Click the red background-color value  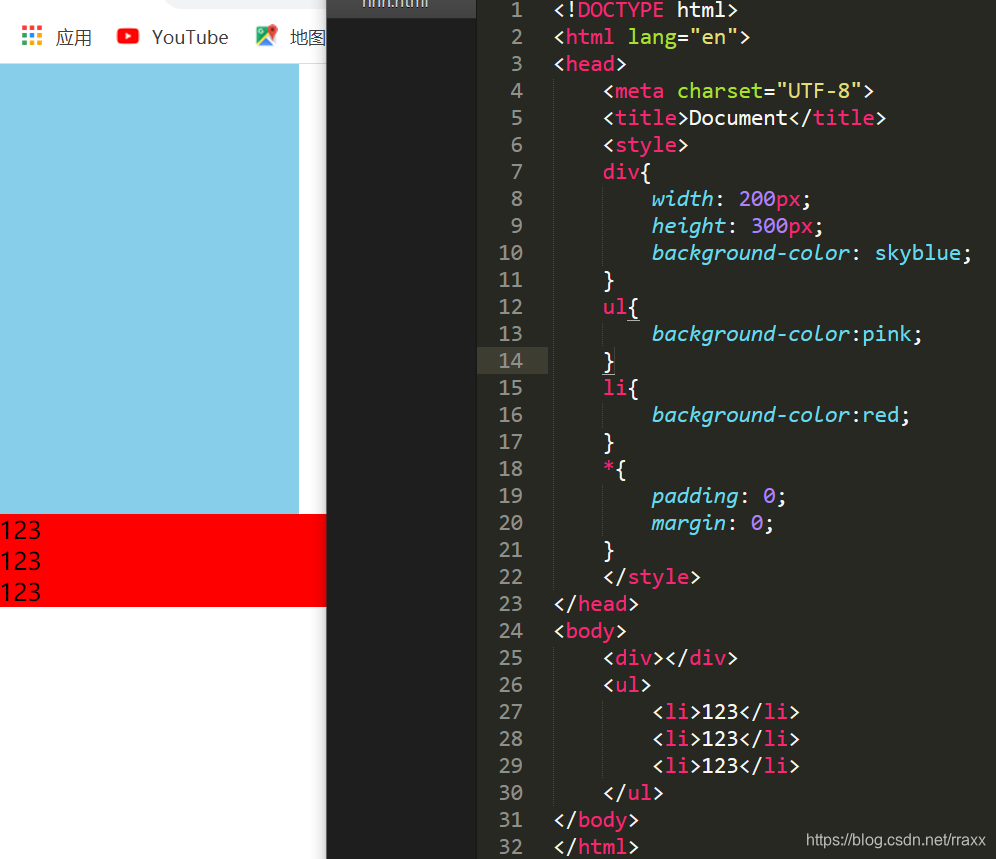[x=880, y=415]
